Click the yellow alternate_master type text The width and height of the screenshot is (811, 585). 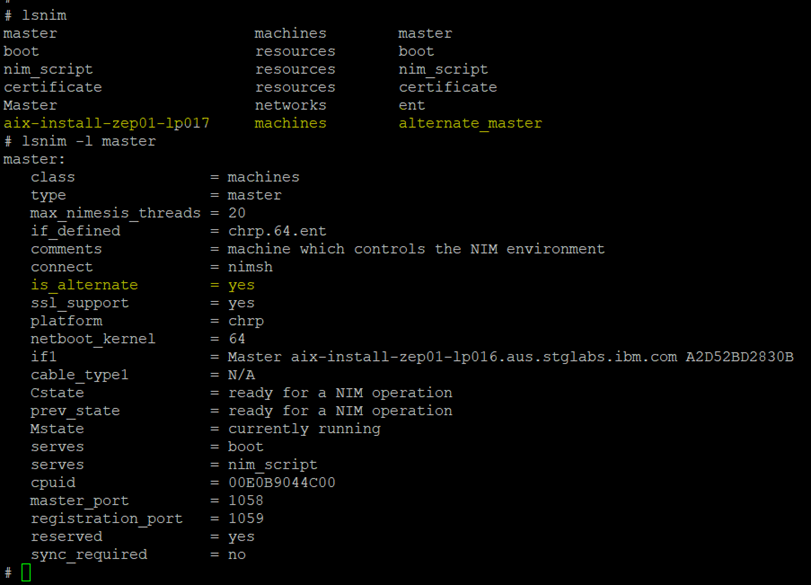[470, 123]
